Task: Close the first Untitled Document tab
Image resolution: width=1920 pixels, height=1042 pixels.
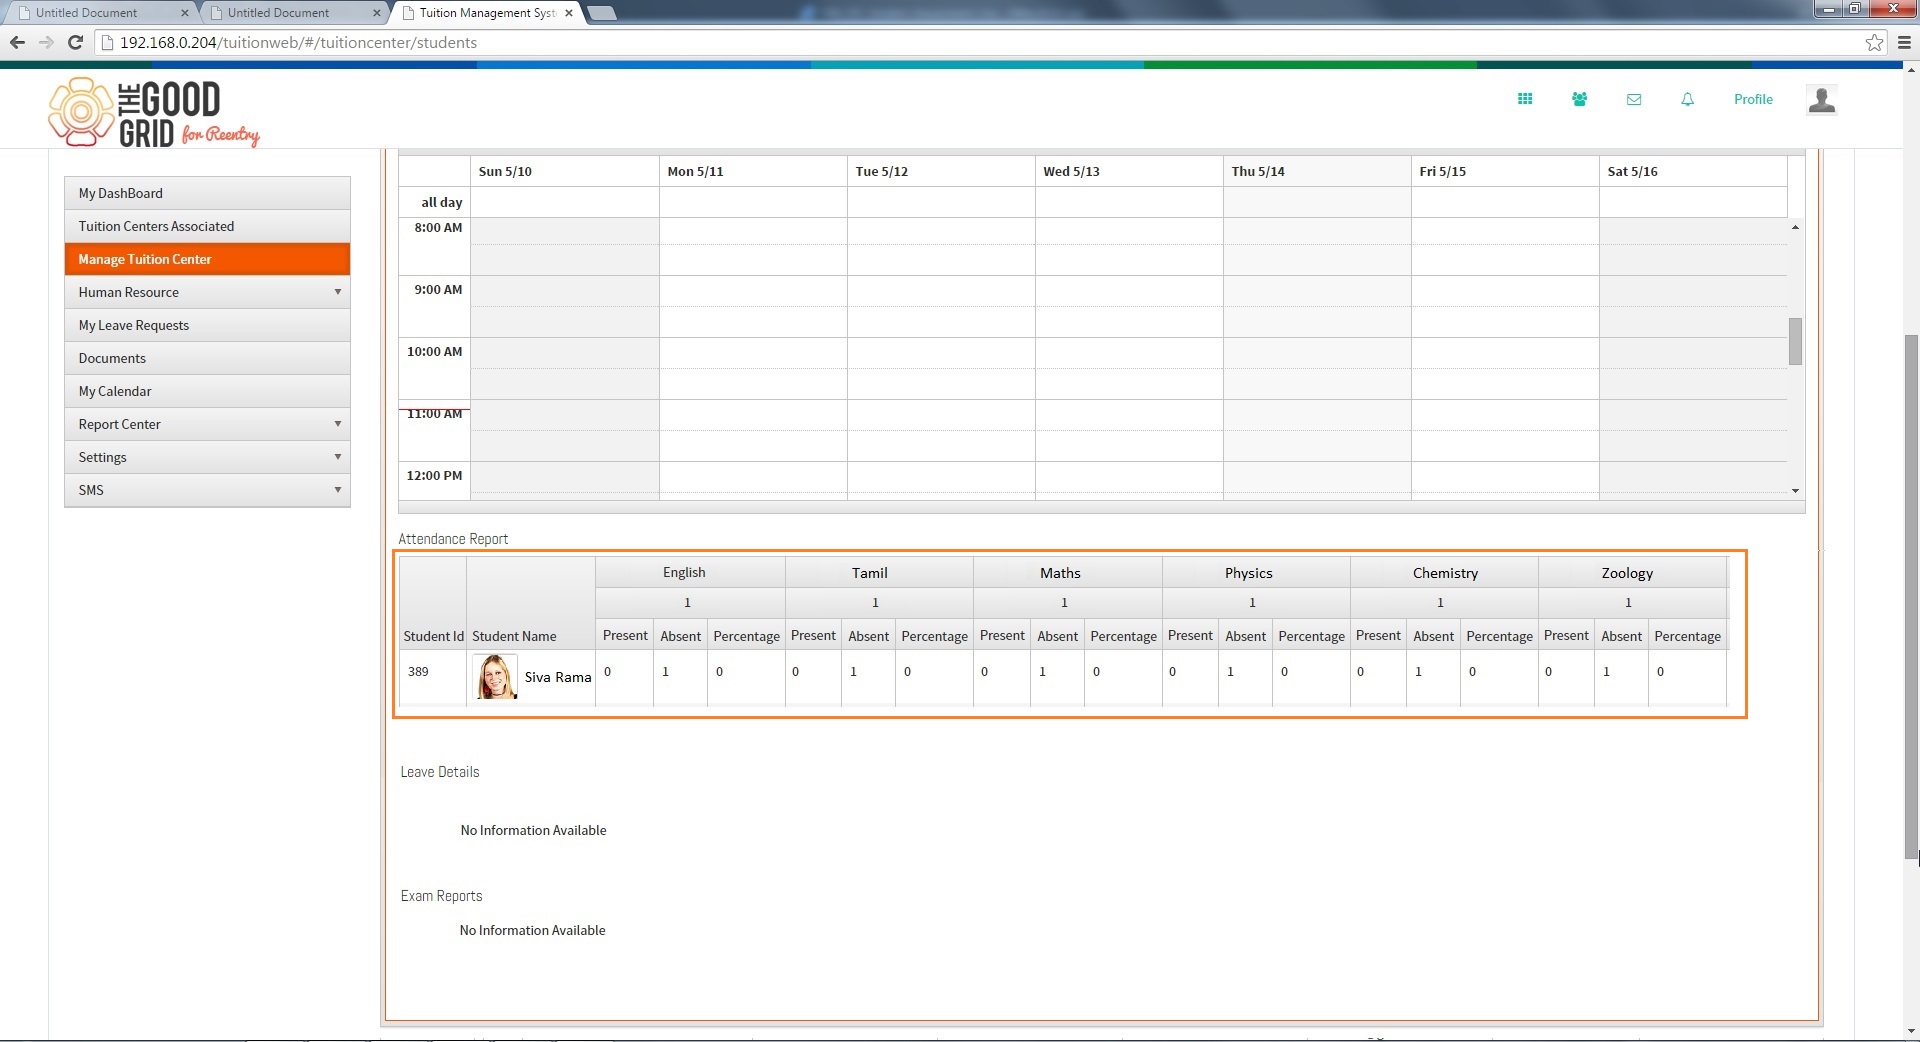Action: tap(184, 13)
